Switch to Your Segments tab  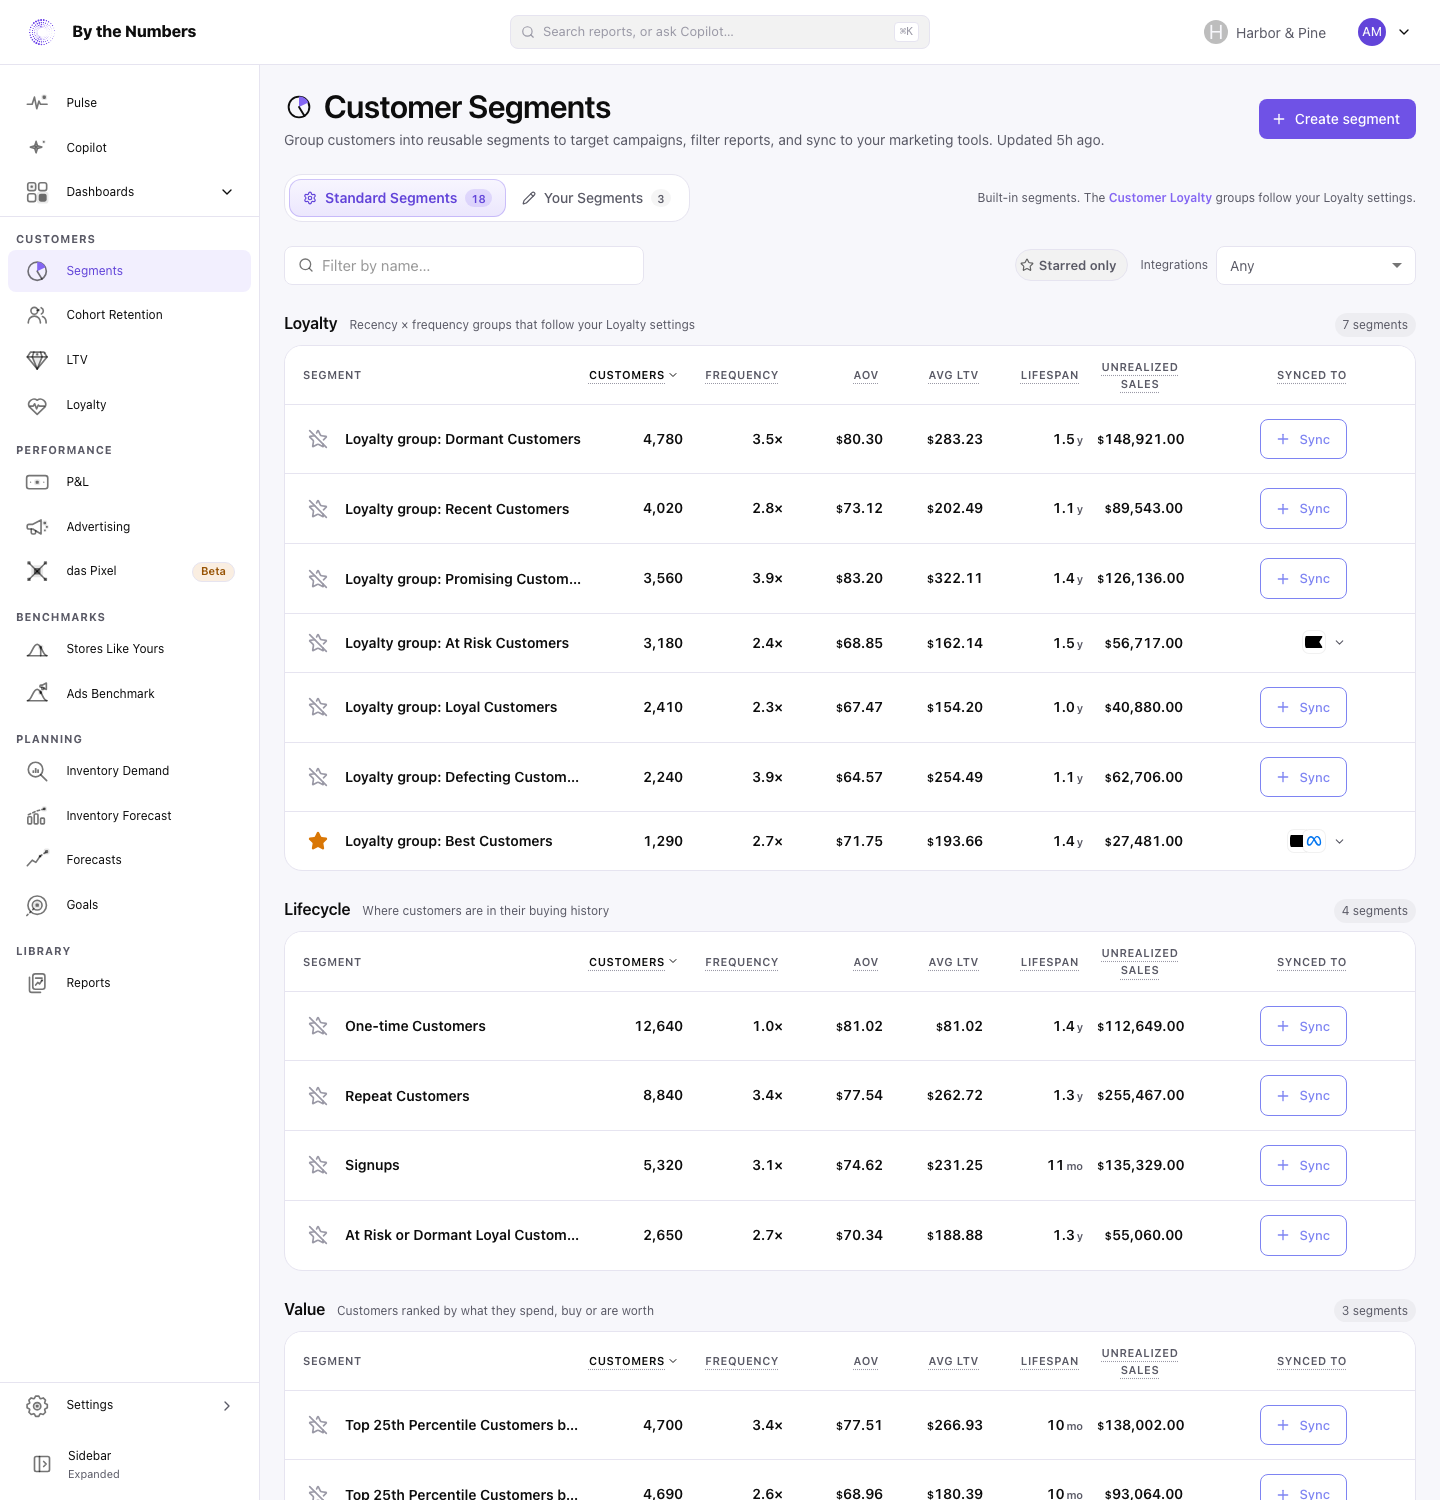[596, 198]
